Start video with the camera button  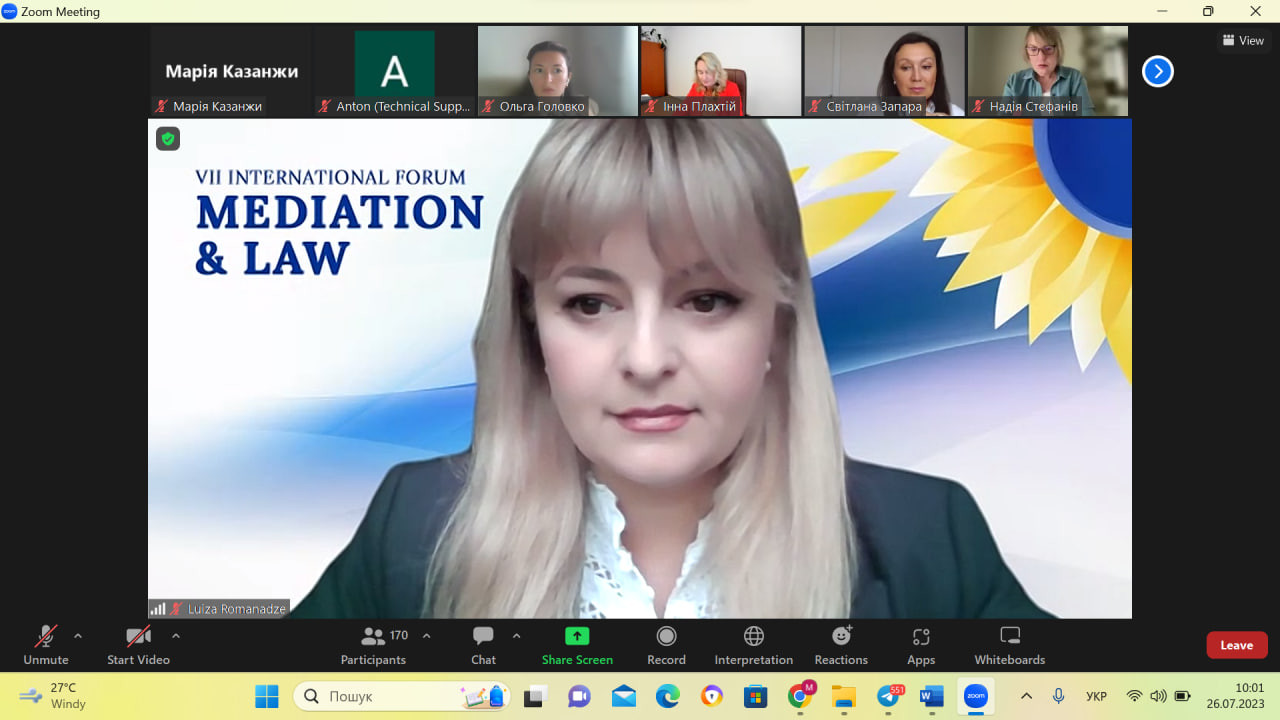click(x=138, y=645)
